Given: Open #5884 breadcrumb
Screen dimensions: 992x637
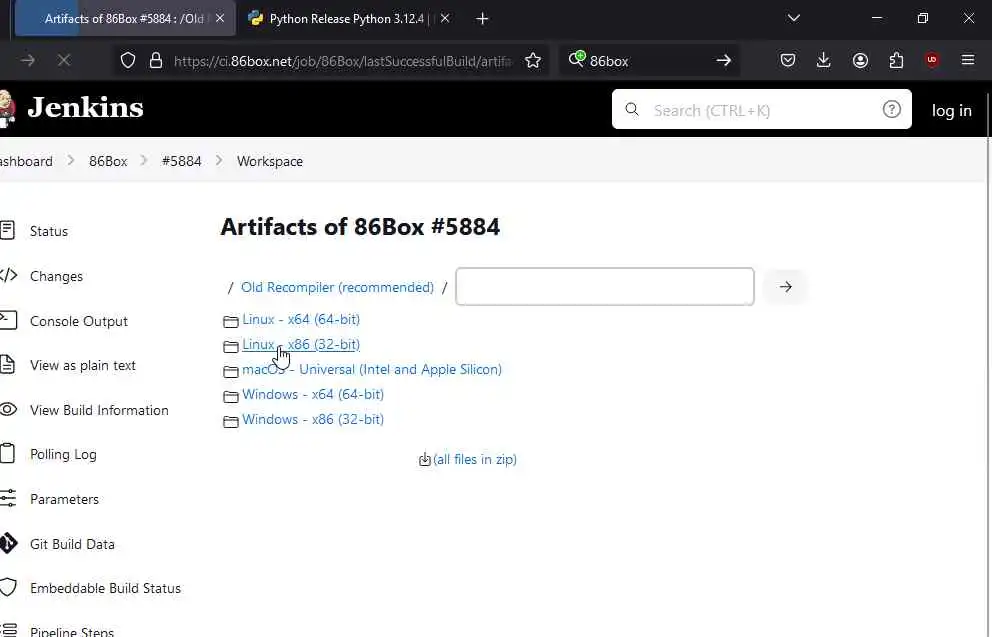Looking at the screenshot, I should [182, 161].
